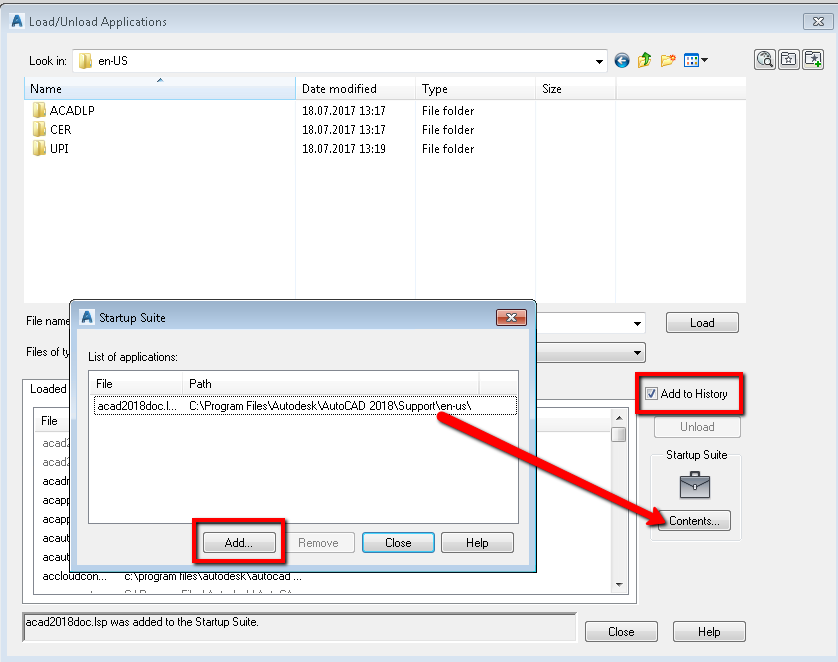Click the Unload button
The image size is (838, 662).
[x=697, y=427]
